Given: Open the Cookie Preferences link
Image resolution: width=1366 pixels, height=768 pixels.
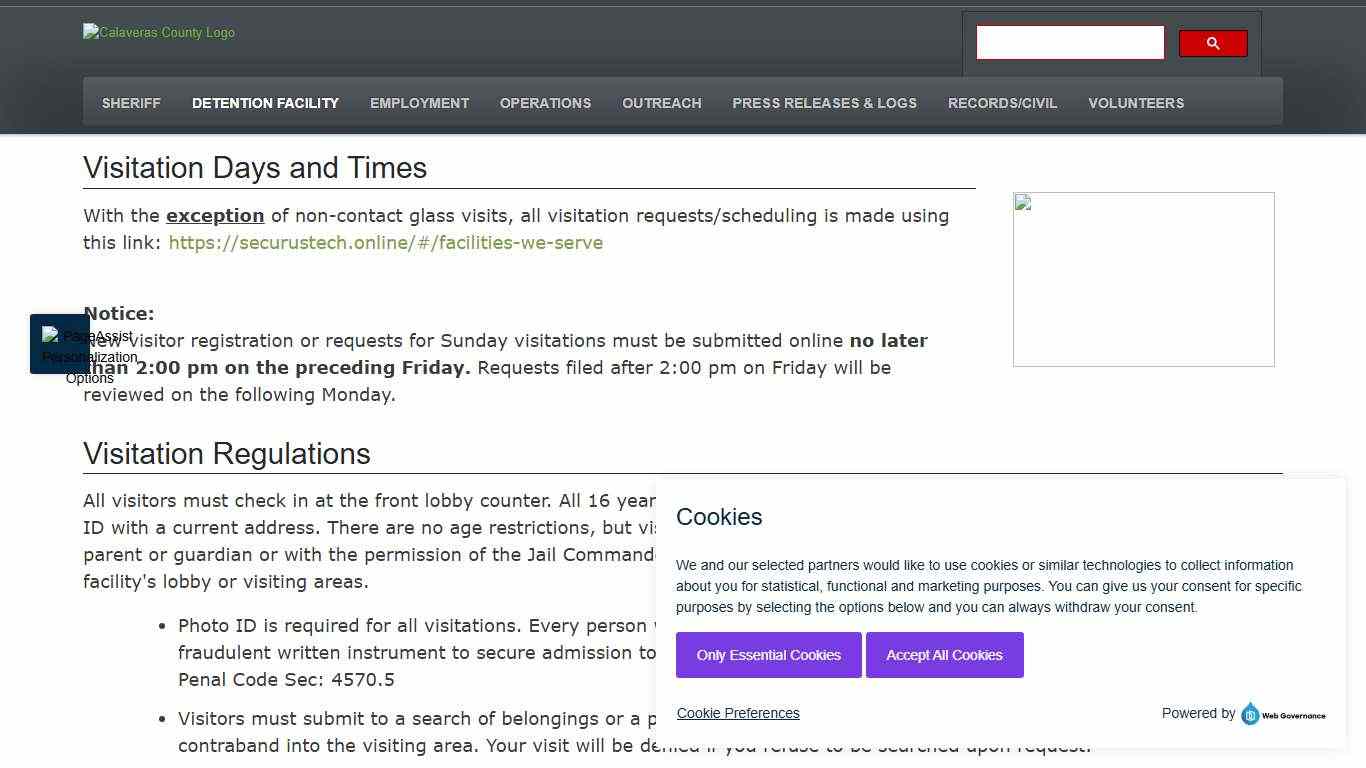Looking at the screenshot, I should (738, 713).
